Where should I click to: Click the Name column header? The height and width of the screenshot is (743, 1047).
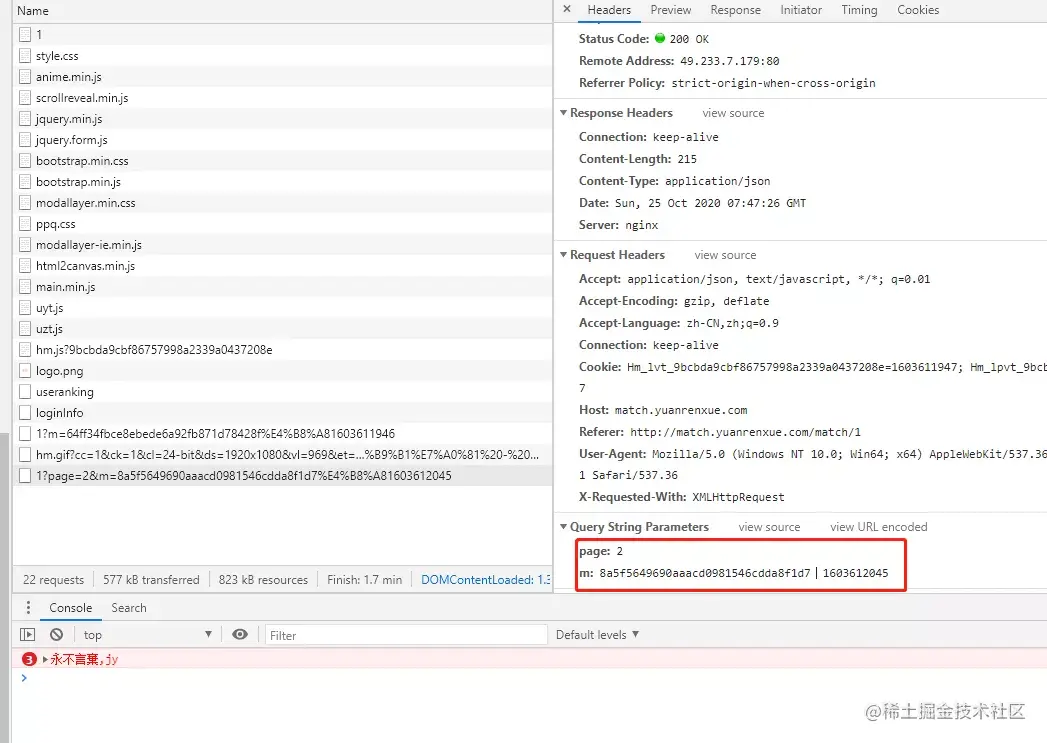pos(282,11)
